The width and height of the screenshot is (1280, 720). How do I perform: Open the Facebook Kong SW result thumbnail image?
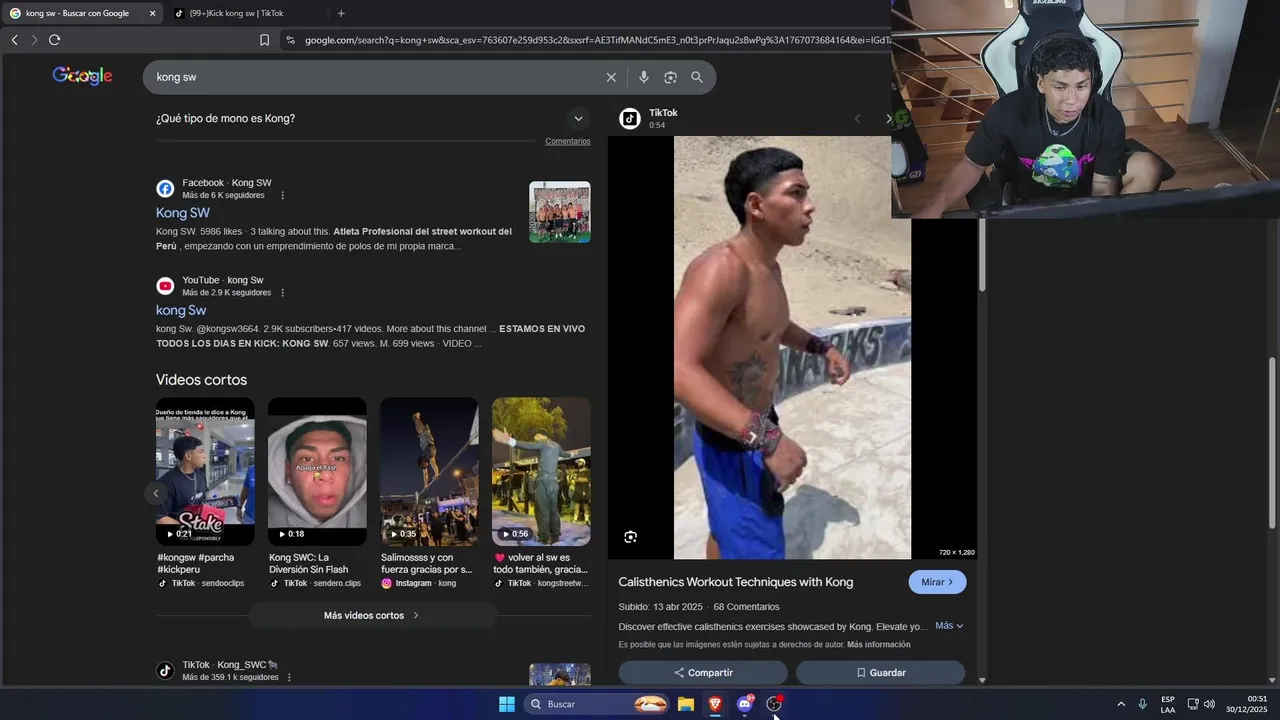click(560, 212)
